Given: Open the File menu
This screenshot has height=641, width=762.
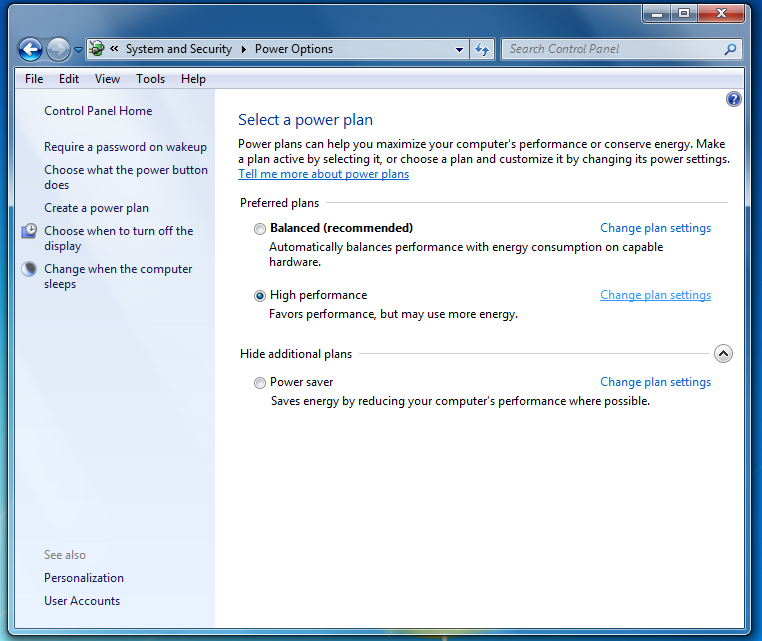Looking at the screenshot, I should click(34, 79).
